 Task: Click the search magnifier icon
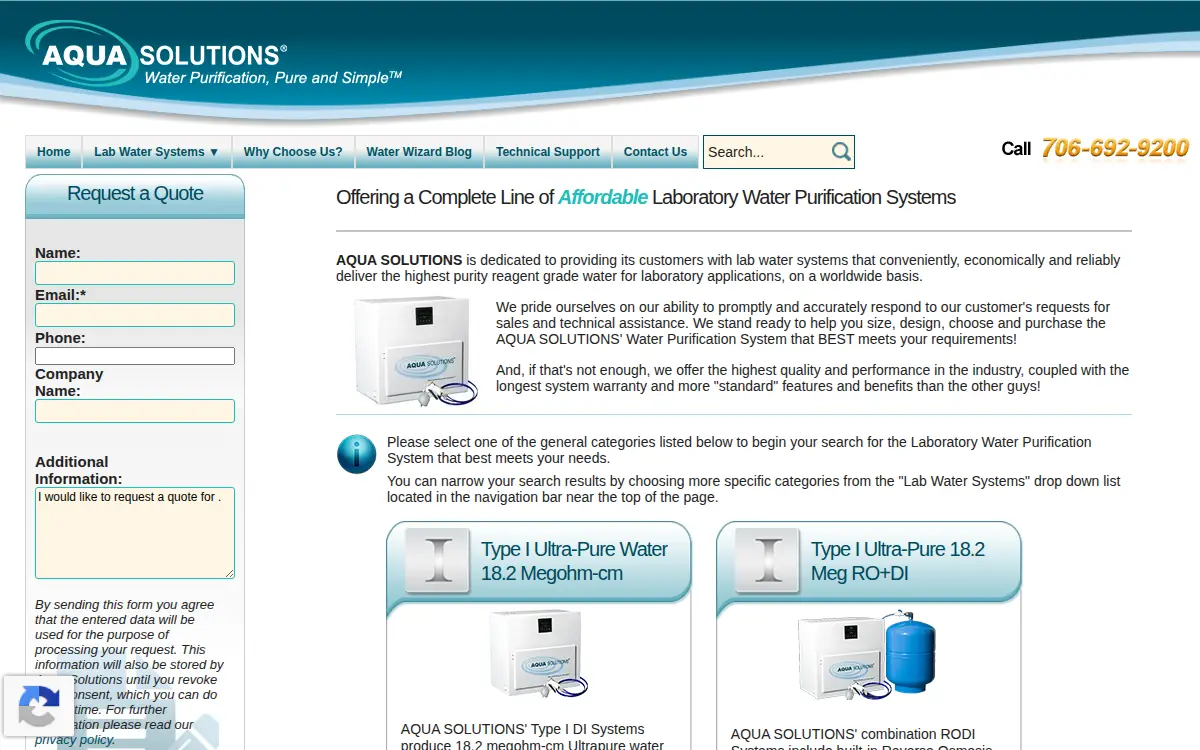pyautogui.click(x=841, y=152)
